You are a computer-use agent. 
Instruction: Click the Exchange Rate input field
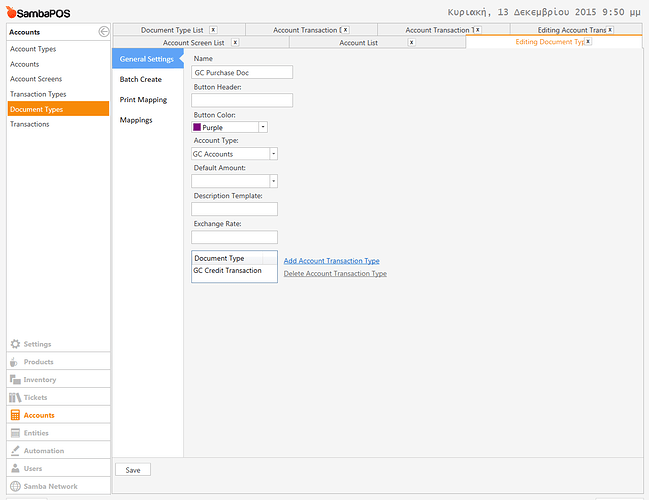point(234,237)
